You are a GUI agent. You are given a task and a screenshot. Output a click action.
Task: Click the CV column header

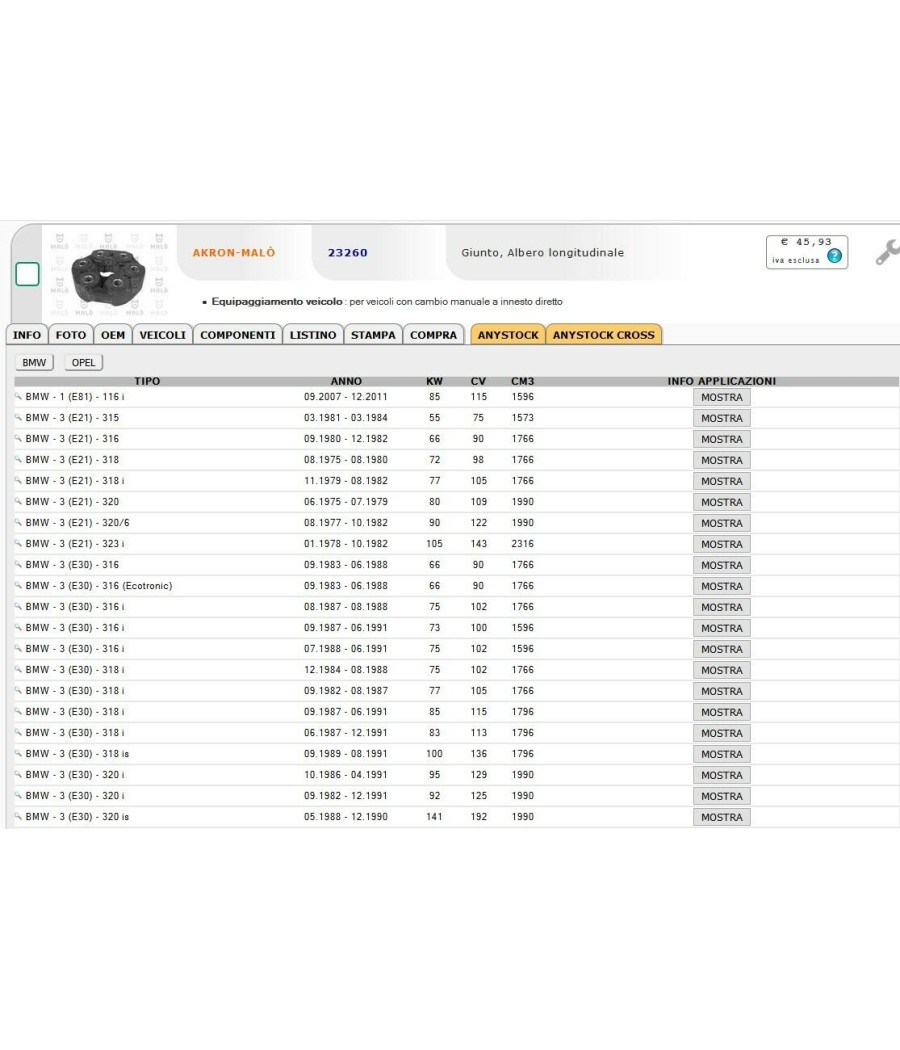[478, 381]
